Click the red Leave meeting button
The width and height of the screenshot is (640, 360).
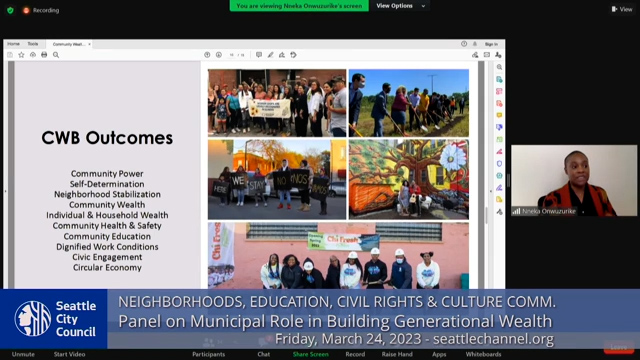tap(619, 347)
